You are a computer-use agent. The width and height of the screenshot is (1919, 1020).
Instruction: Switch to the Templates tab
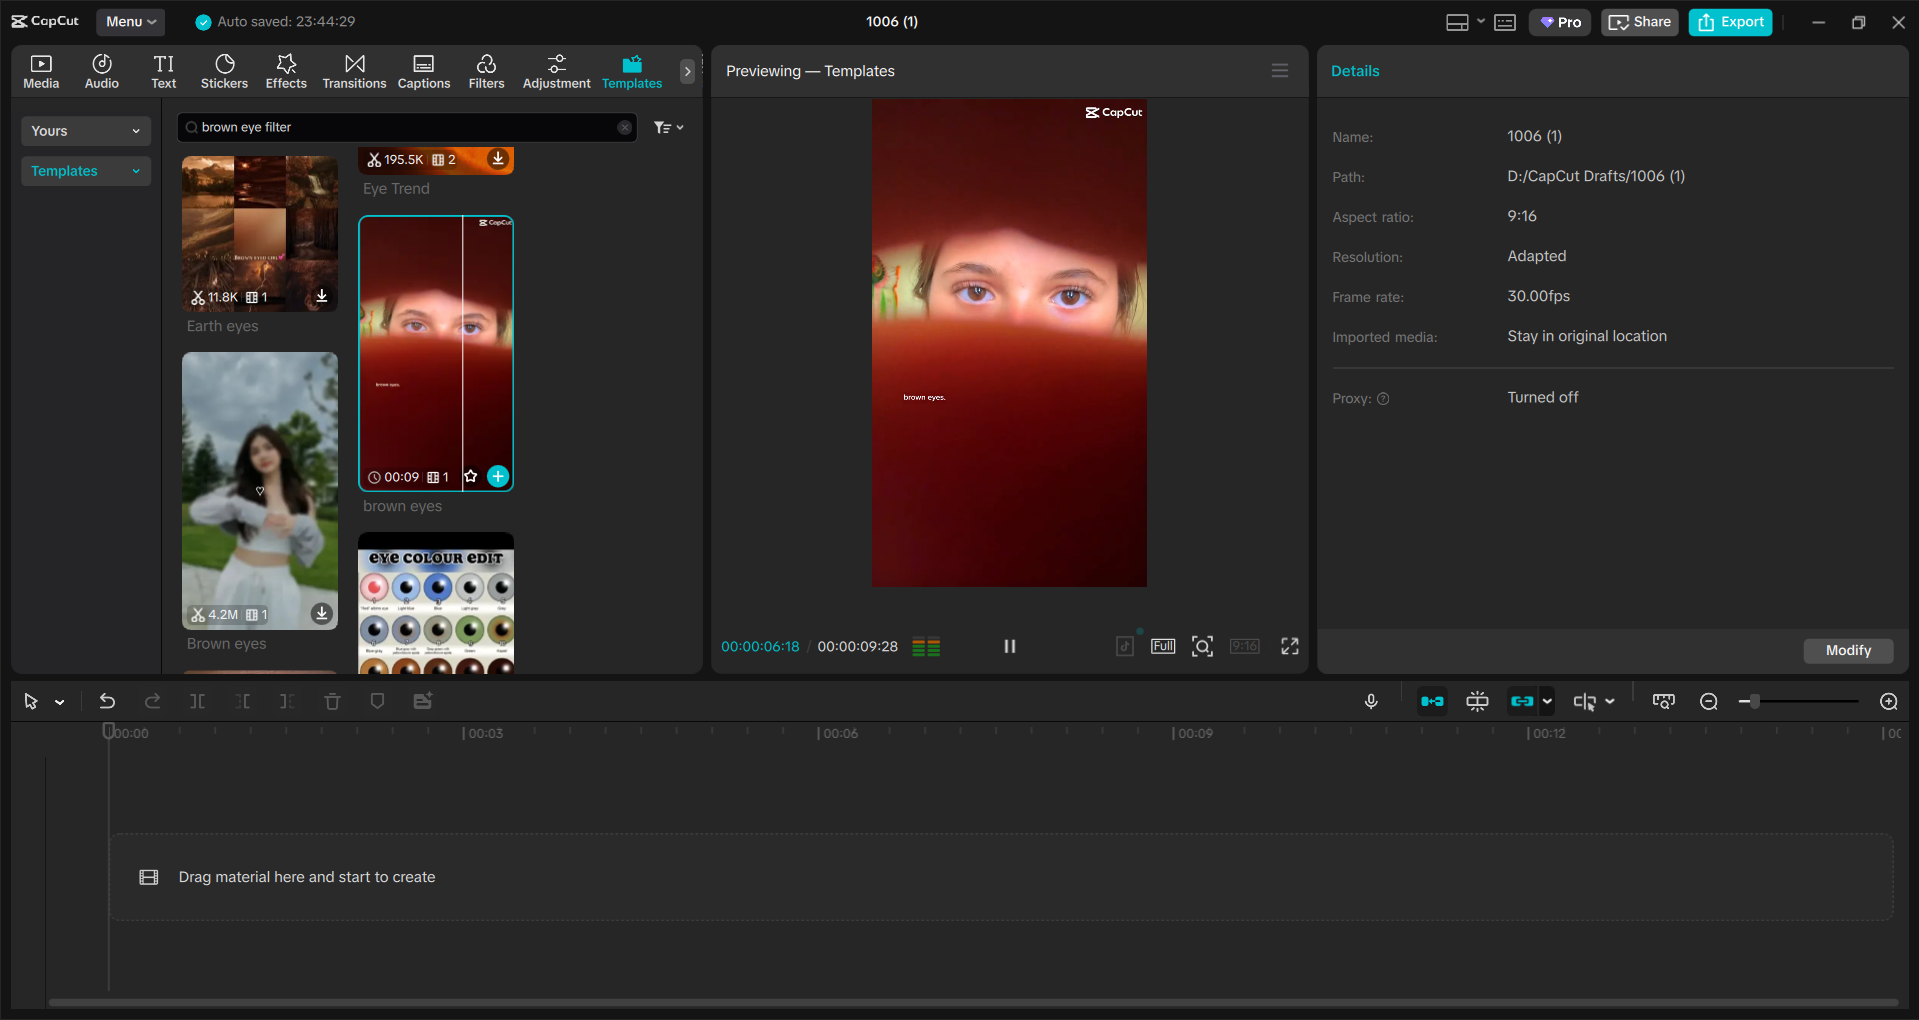coord(631,71)
